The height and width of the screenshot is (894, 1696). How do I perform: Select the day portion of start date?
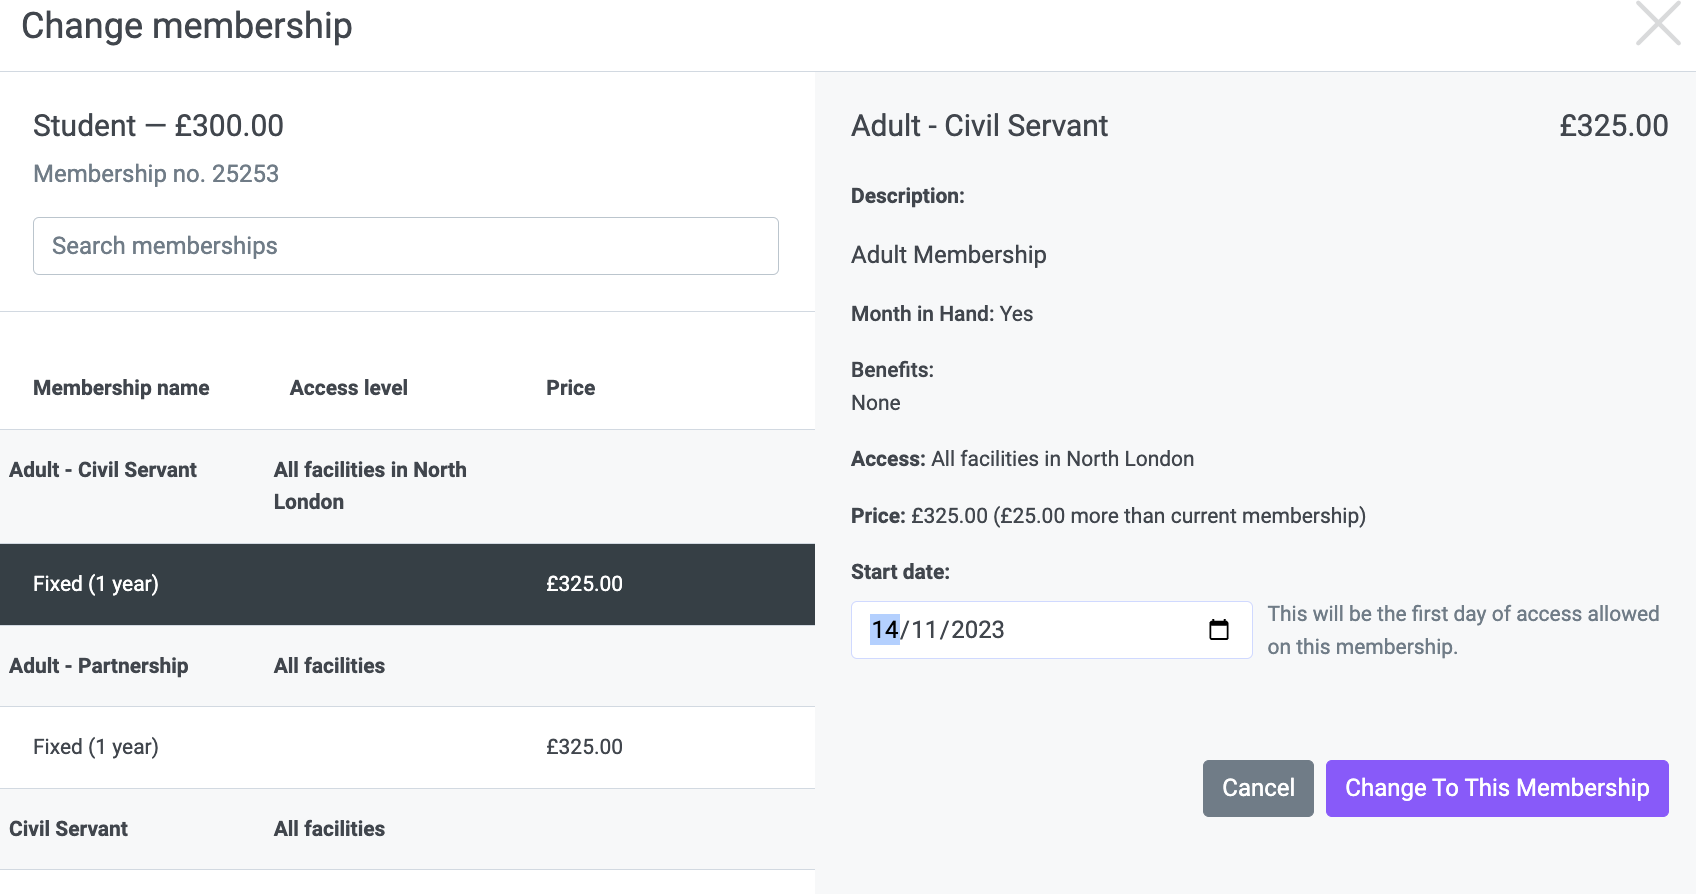(x=885, y=630)
